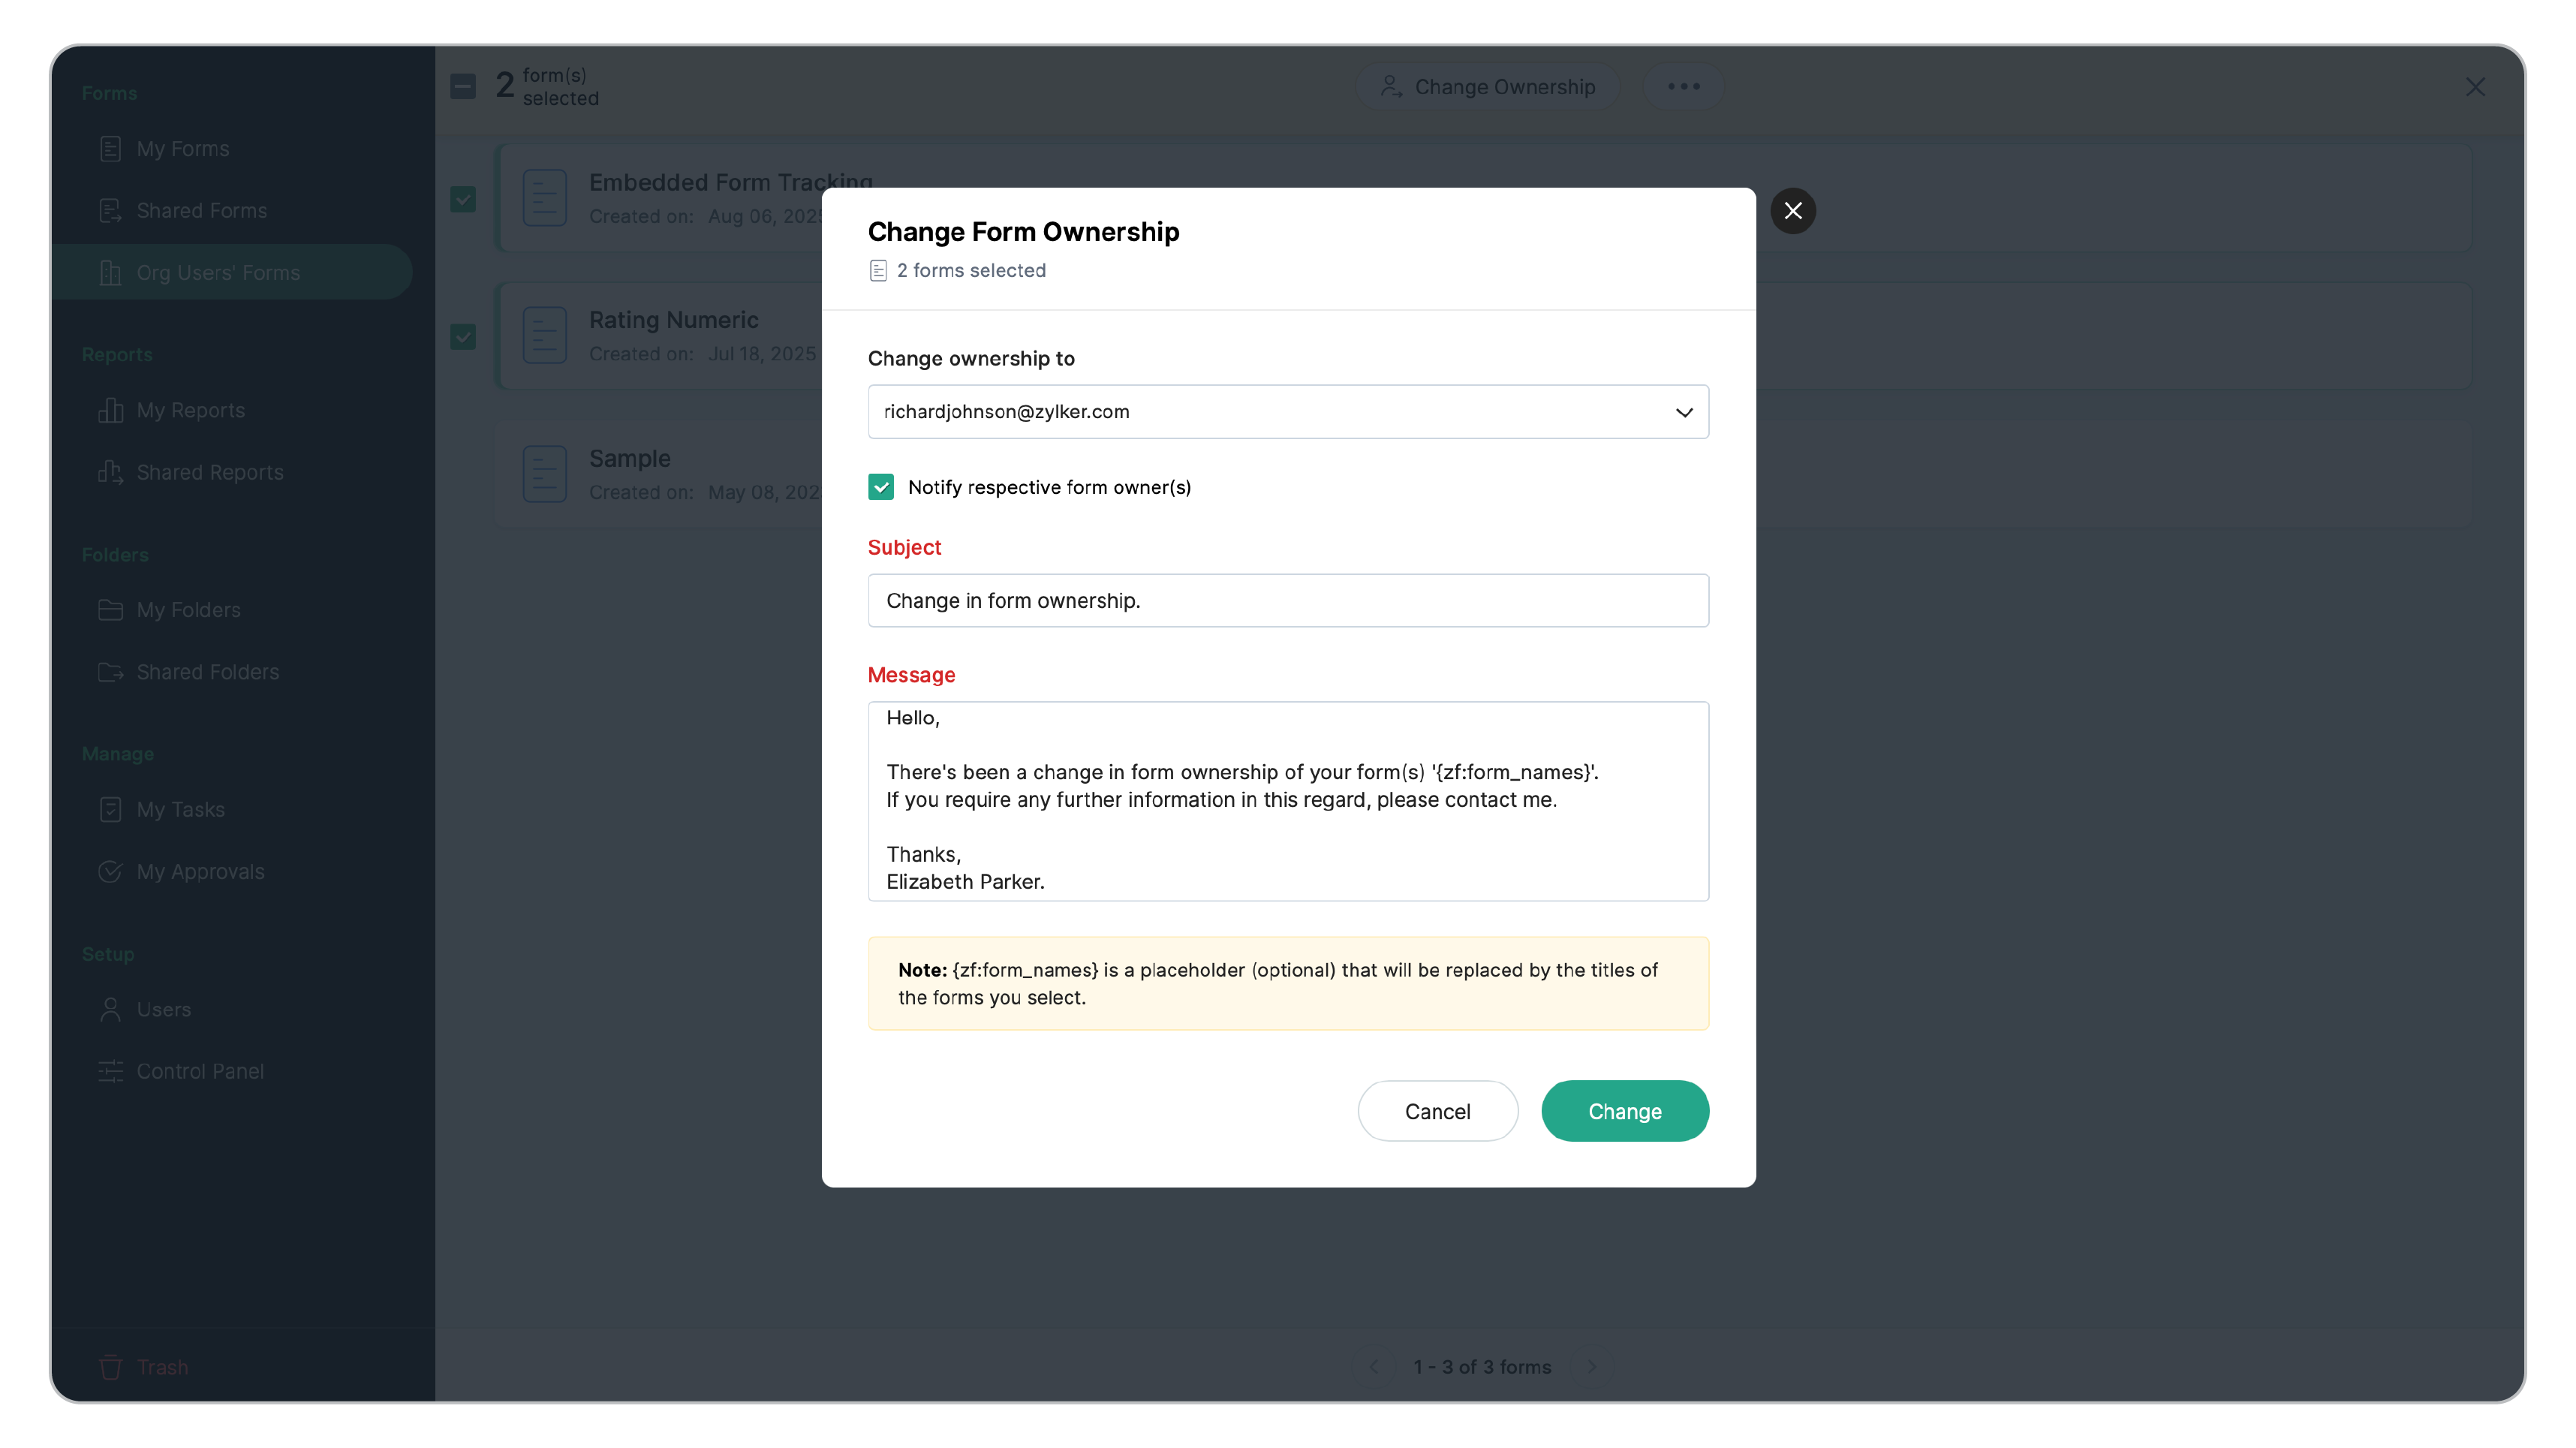Open Org Users' Forms section
Viewport: 2576px width, 1448px height.
click(218, 273)
